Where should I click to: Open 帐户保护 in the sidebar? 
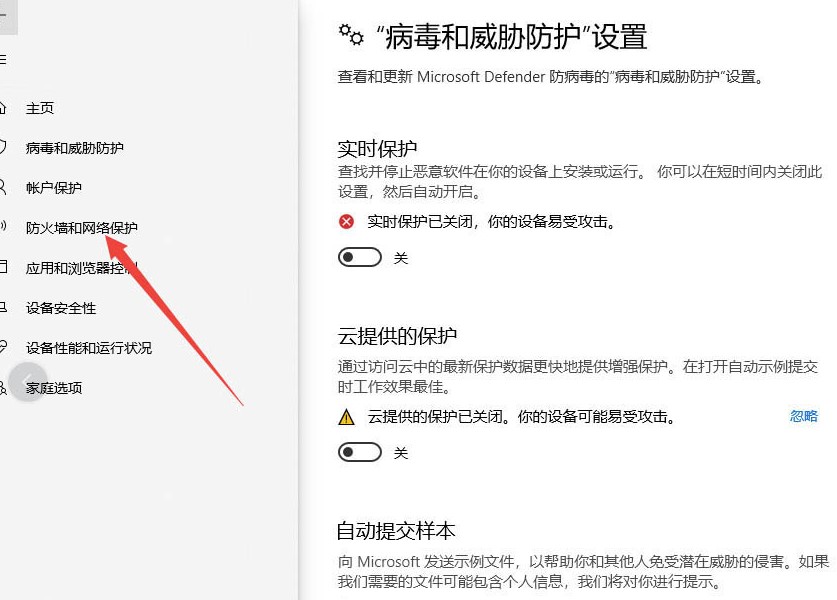tap(54, 188)
